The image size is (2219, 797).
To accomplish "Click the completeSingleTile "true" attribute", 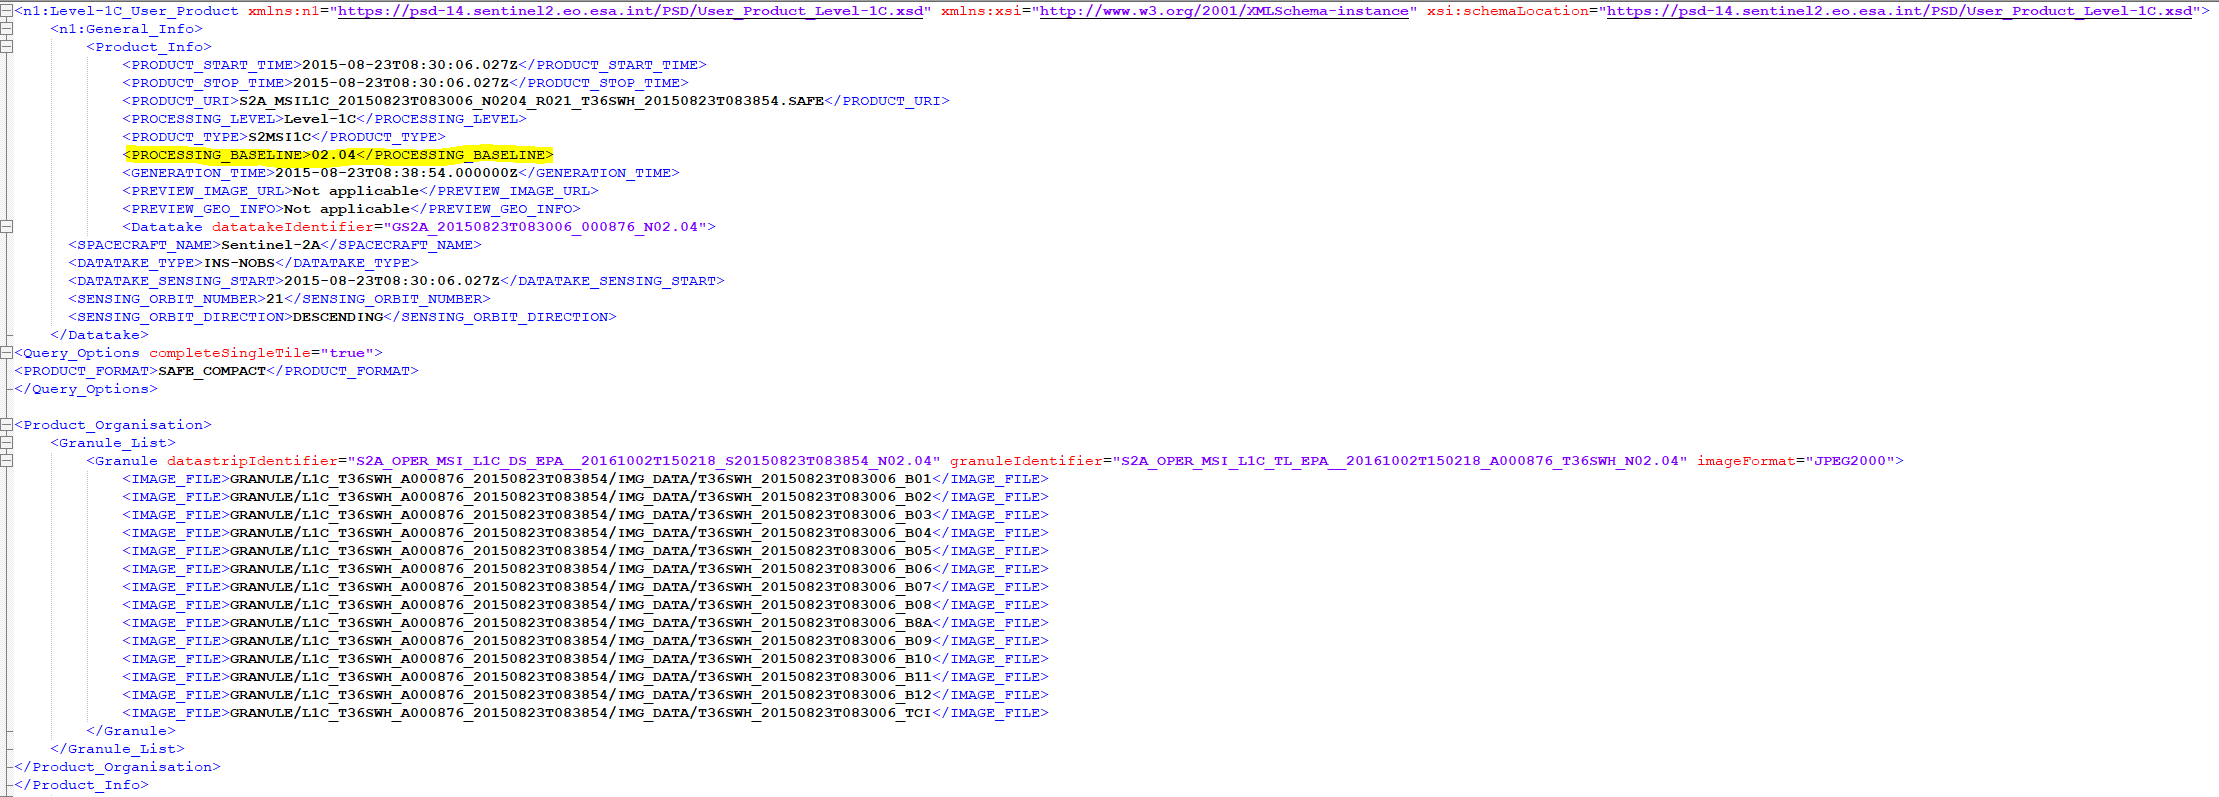I will [x=347, y=353].
